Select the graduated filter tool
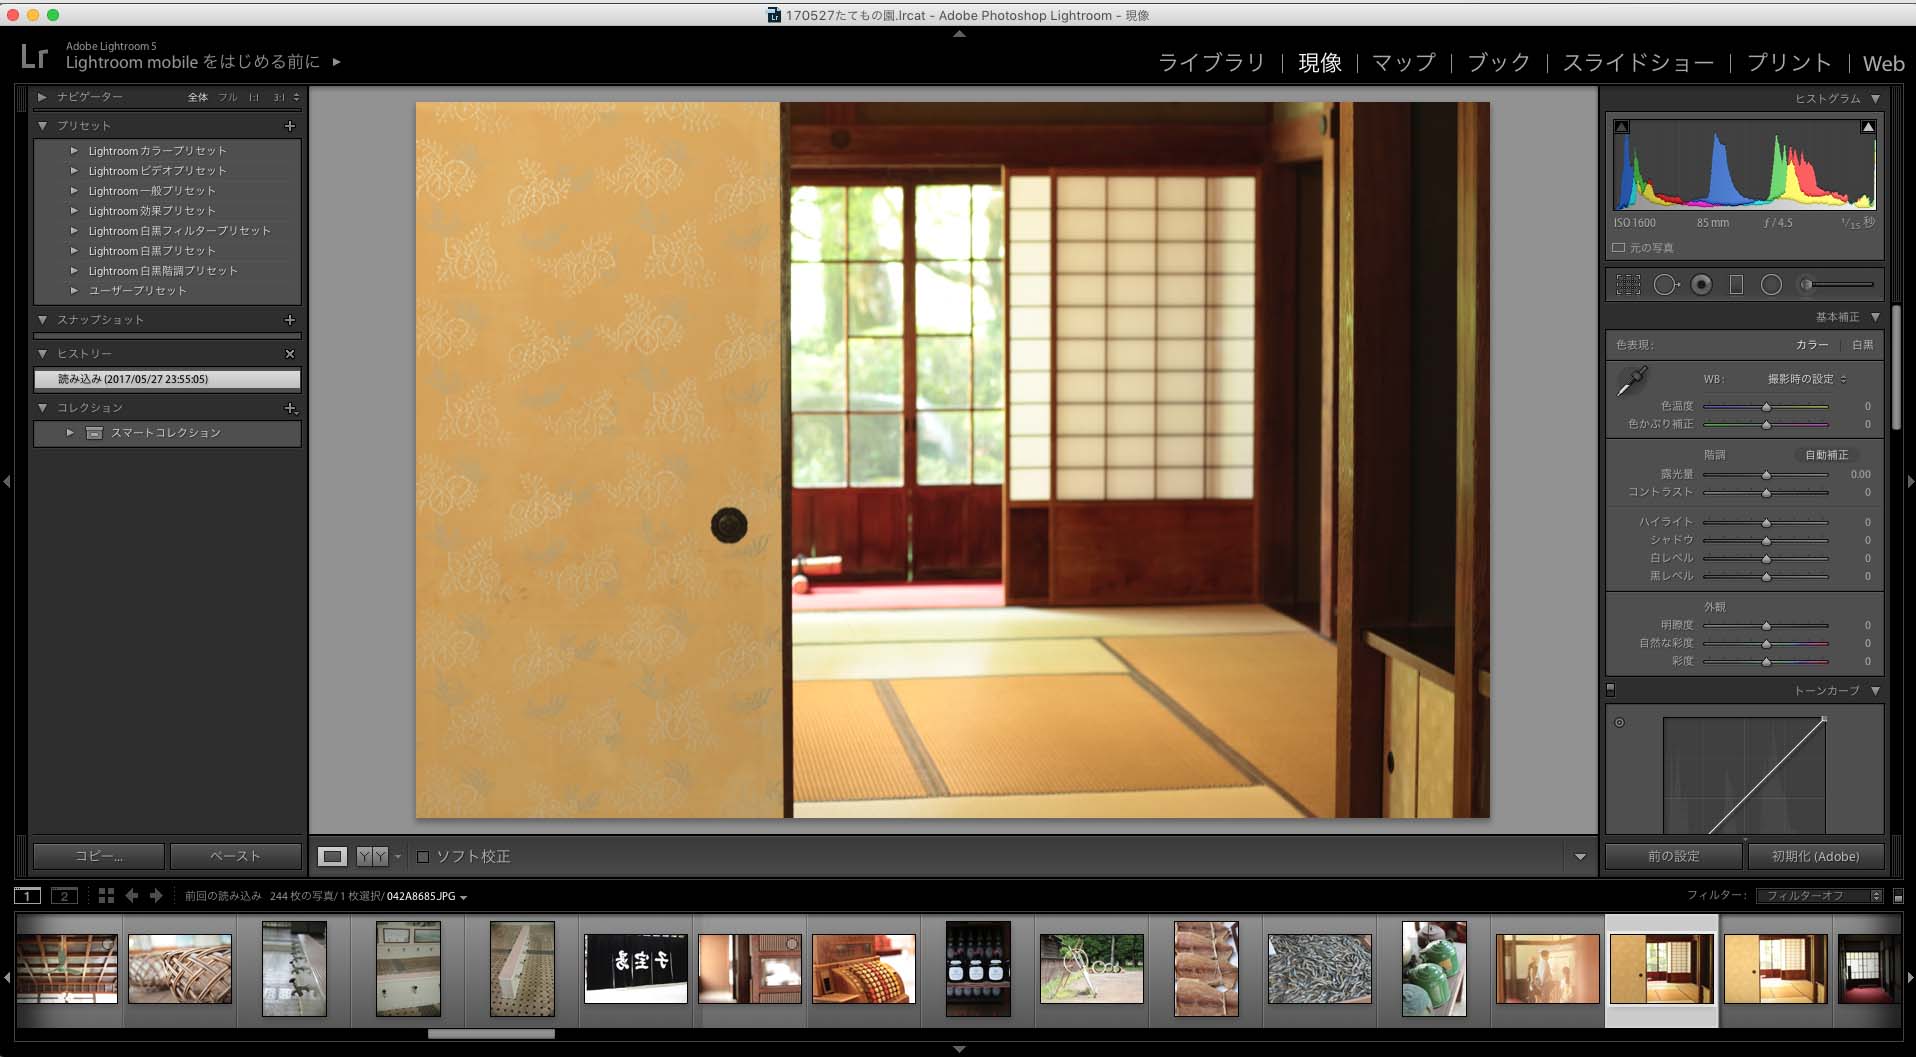Viewport: 1916px width, 1057px height. 1736,285
